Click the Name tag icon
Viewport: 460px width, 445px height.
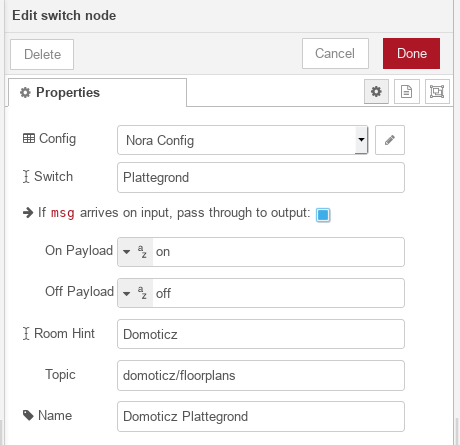[28, 415]
